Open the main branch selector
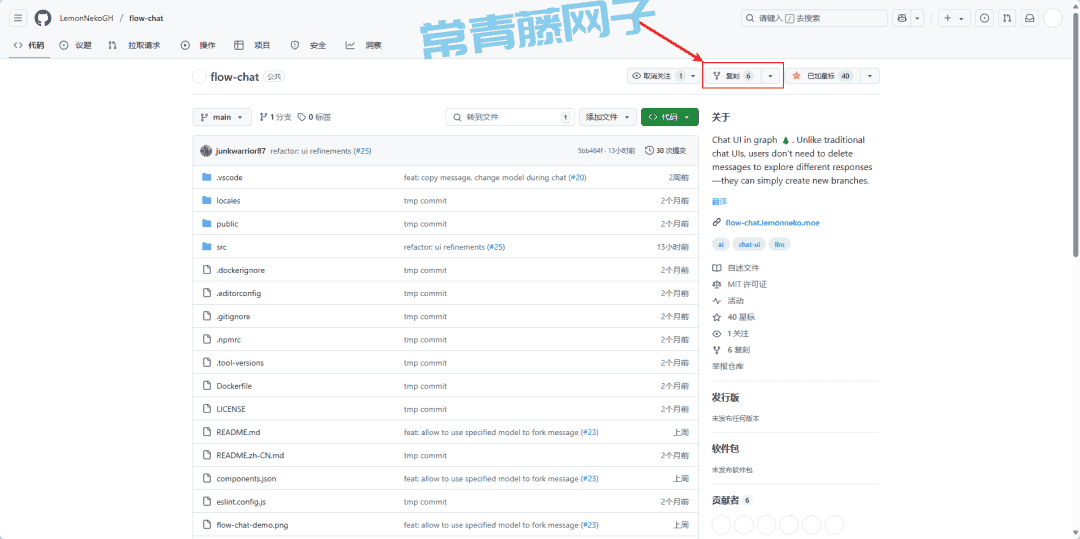Image resolution: width=1080 pixels, height=539 pixels. tap(222, 117)
